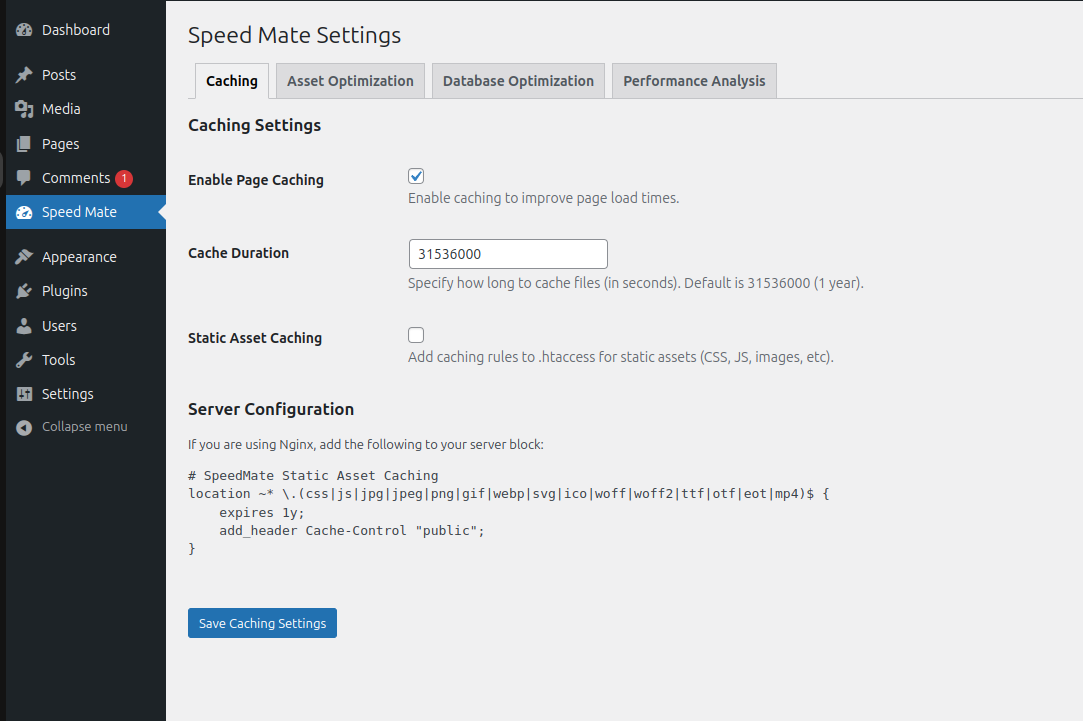The height and width of the screenshot is (721, 1083).
Task: Click the Users person icon
Action: (x=24, y=326)
